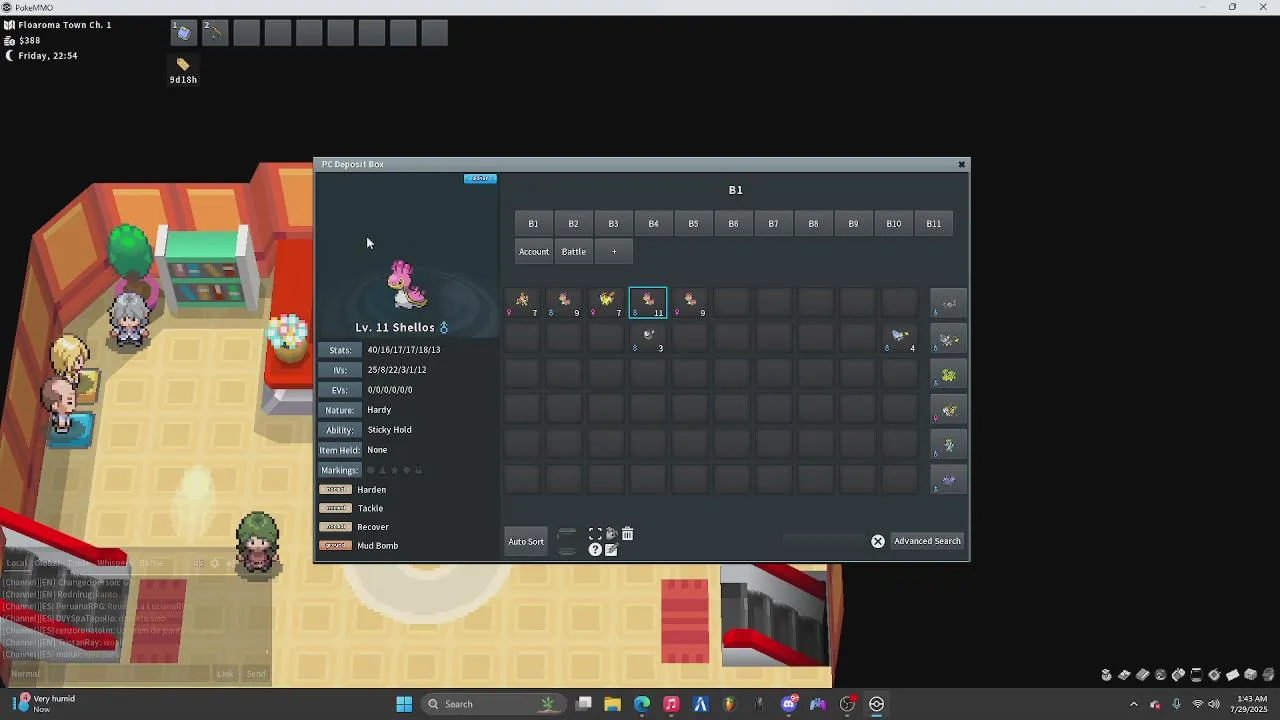Image resolution: width=1280 pixels, height=720 pixels.
Task: Switch to the Local chat tab
Action: tap(17, 563)
